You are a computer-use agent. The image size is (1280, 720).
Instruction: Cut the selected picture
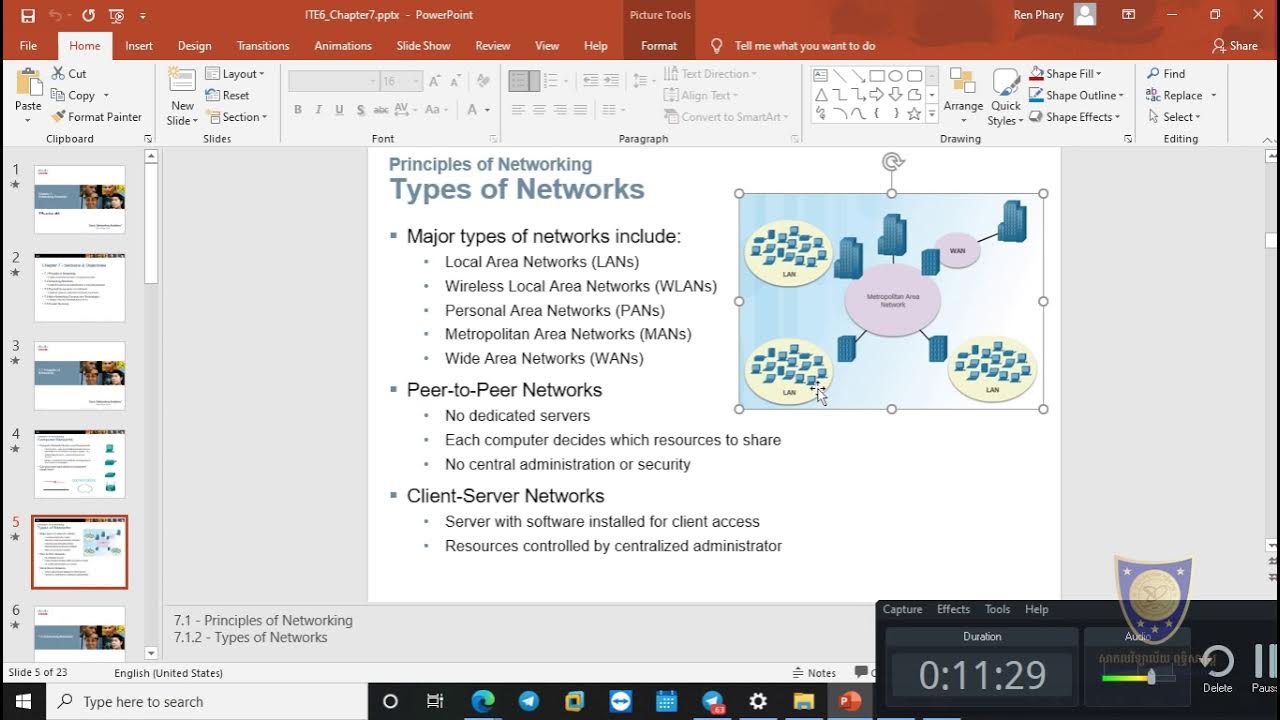click(68, 73)
